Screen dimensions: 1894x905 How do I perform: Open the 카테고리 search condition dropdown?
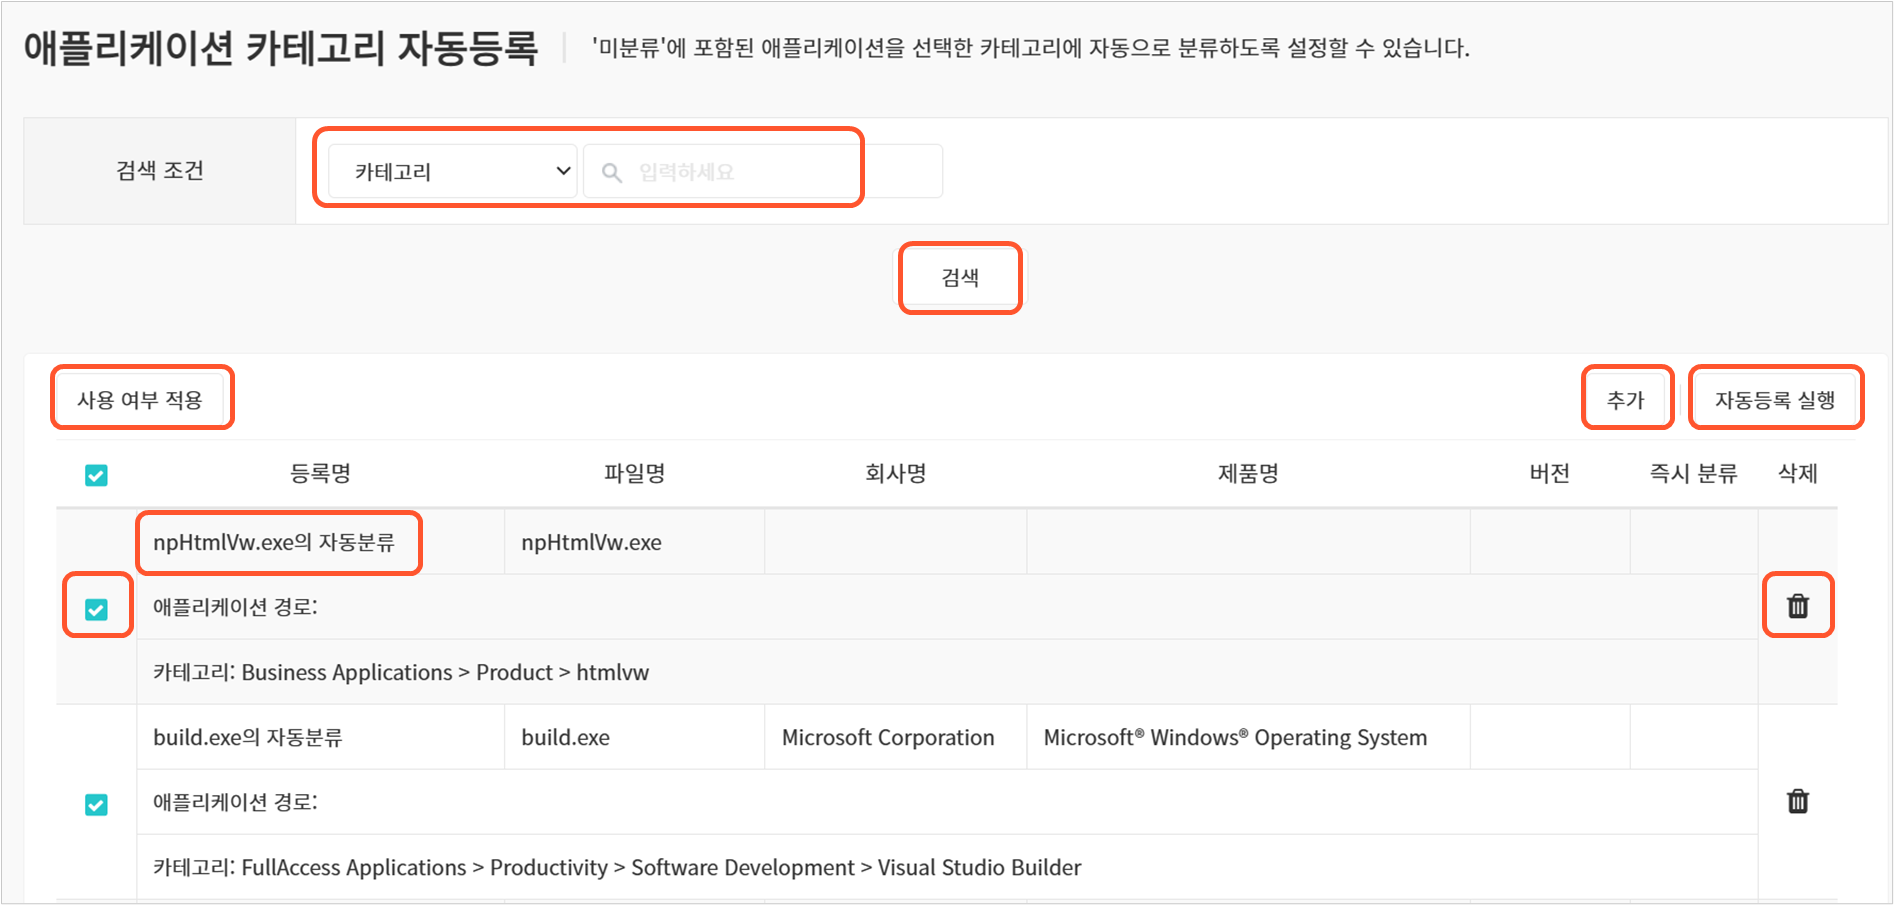point(452,172)
